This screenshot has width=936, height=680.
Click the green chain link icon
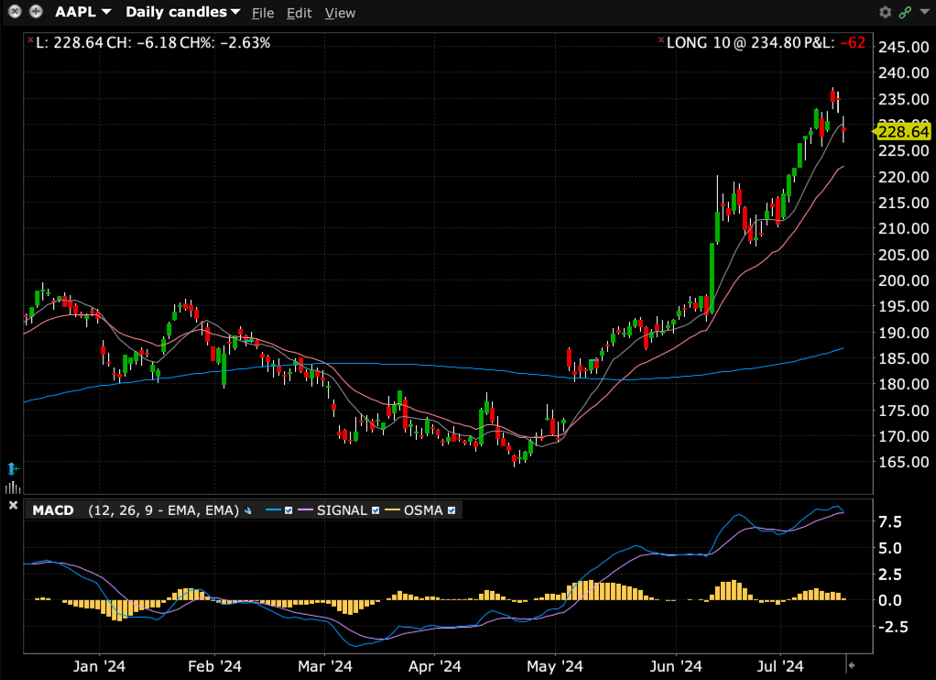[x=905, y=12]
